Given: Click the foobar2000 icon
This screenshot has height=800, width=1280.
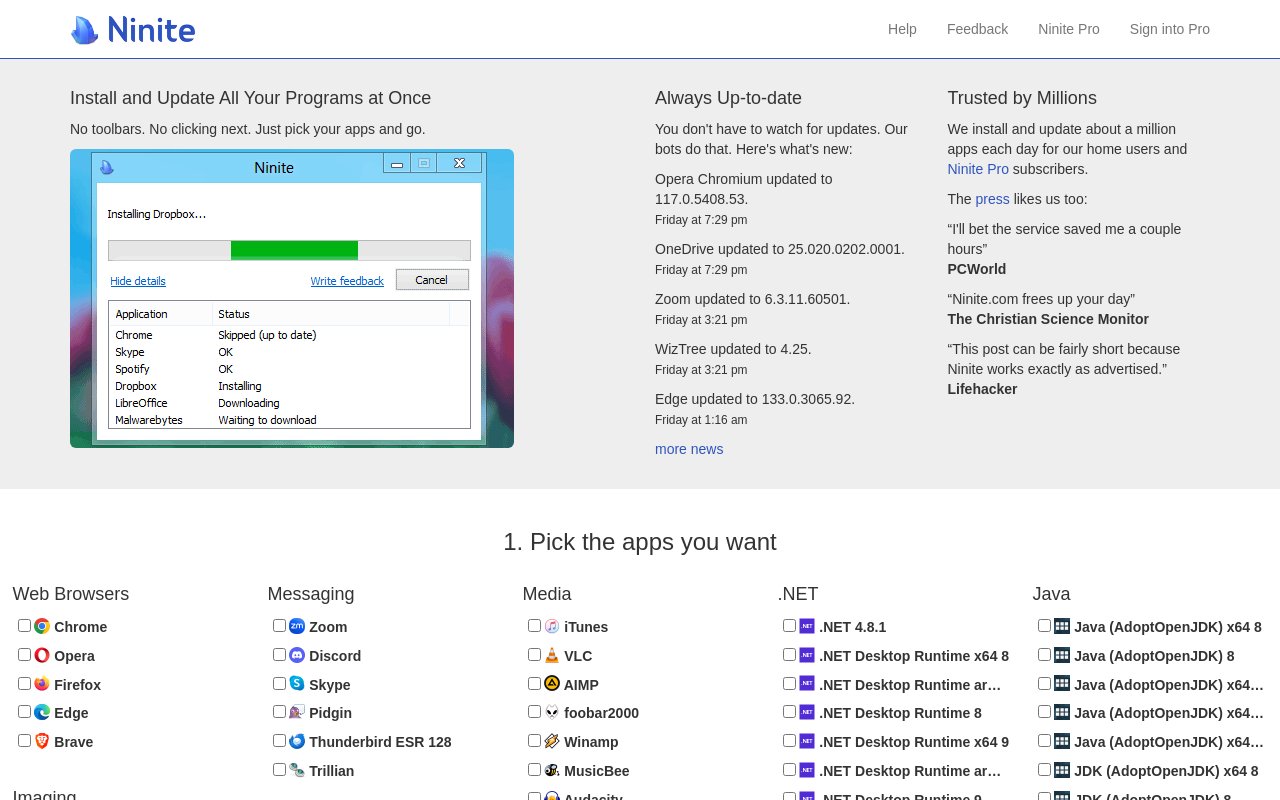Looking at the screenshot, I should coord(552,712).
